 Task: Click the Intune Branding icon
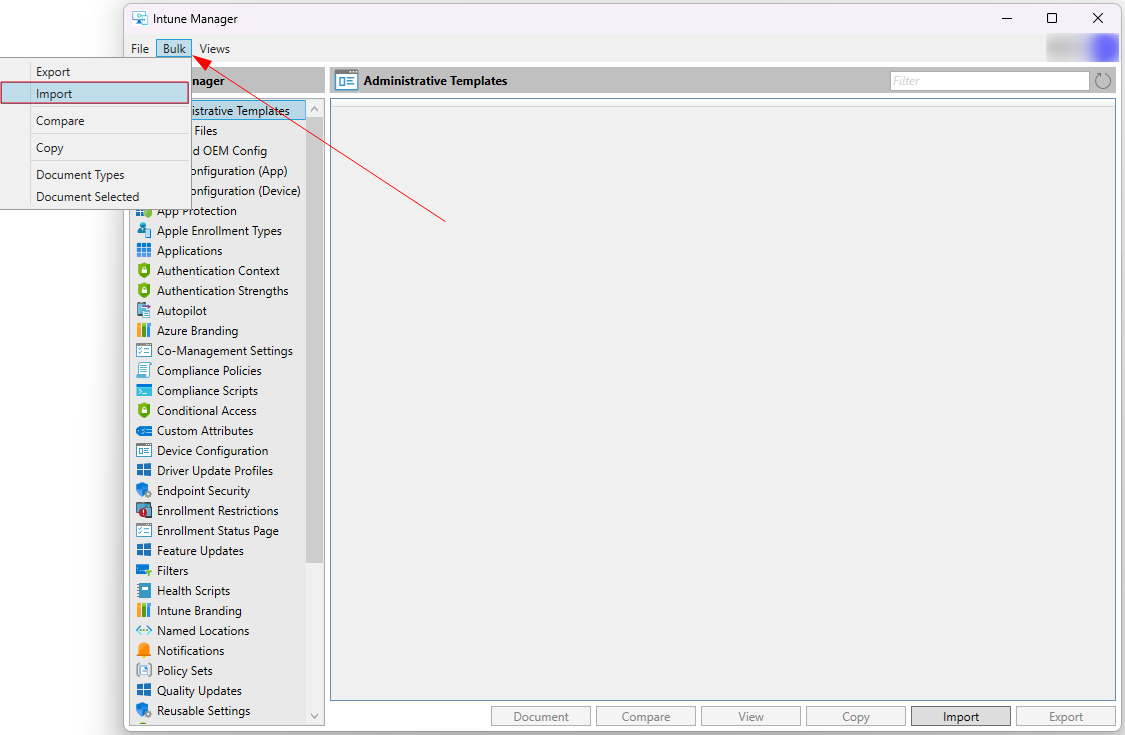(x=143, y=610)
